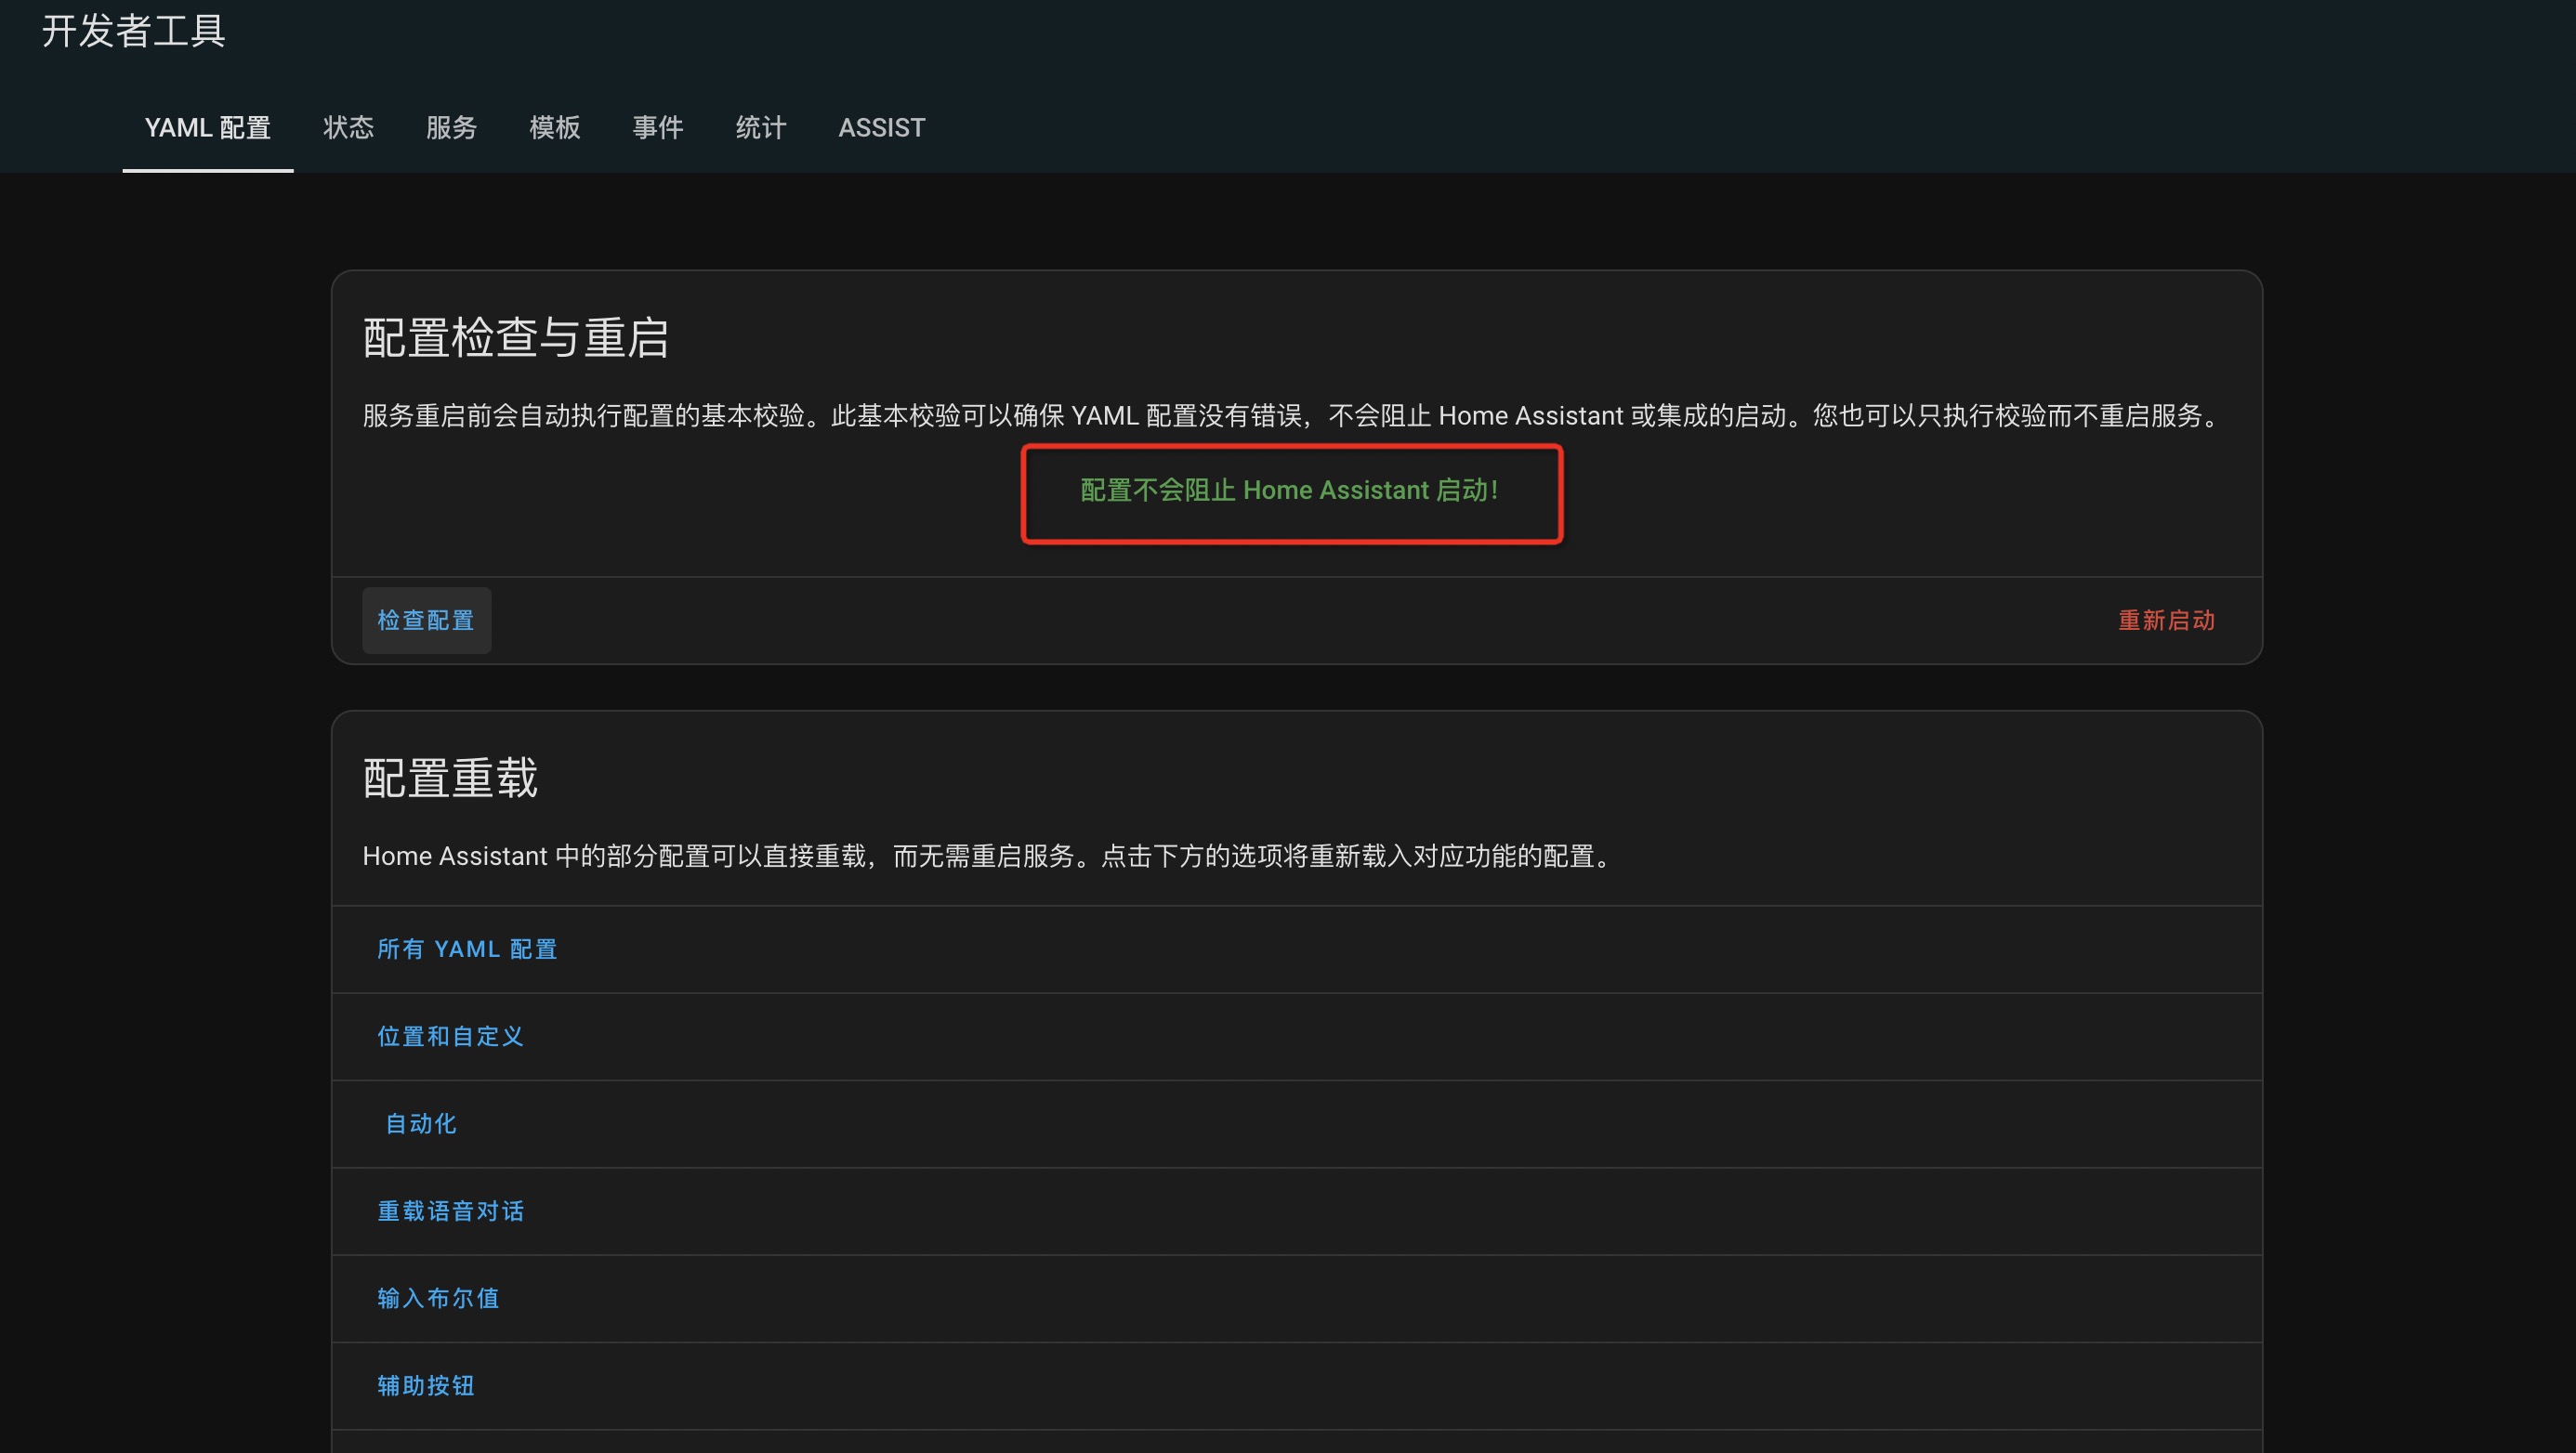Click the 配置重载 card heading

click(x=450, y=778)
